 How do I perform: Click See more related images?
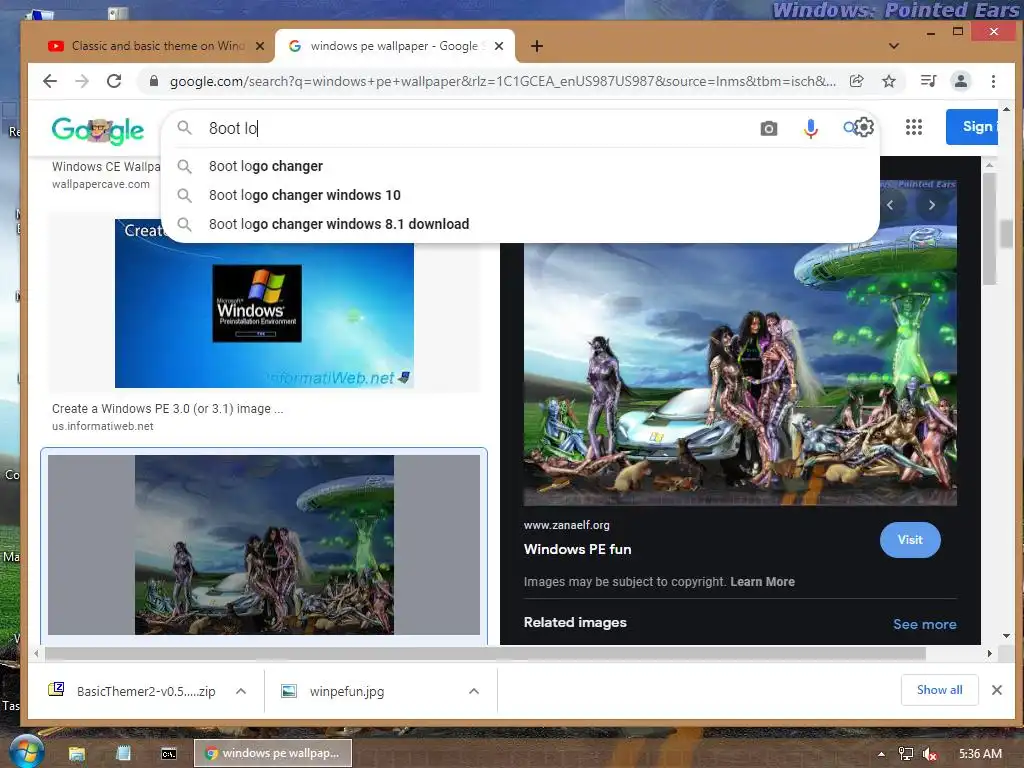tap(924, 624)
